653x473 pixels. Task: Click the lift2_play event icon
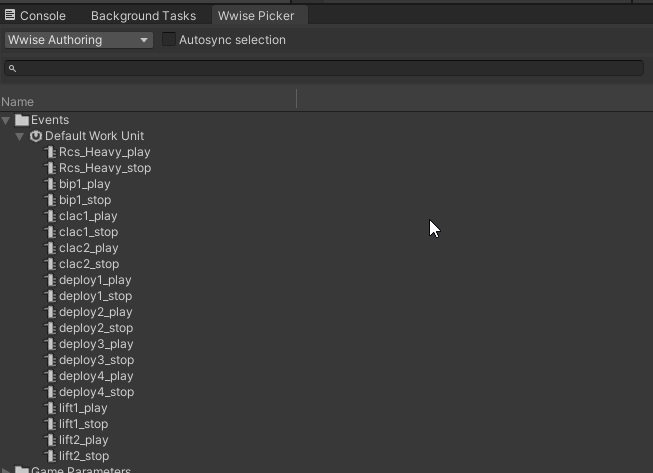(50, 440)
